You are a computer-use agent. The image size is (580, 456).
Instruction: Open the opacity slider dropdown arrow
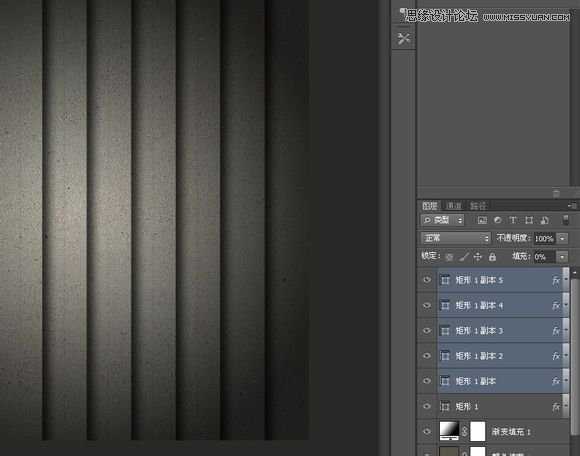[x=562, y=239]
